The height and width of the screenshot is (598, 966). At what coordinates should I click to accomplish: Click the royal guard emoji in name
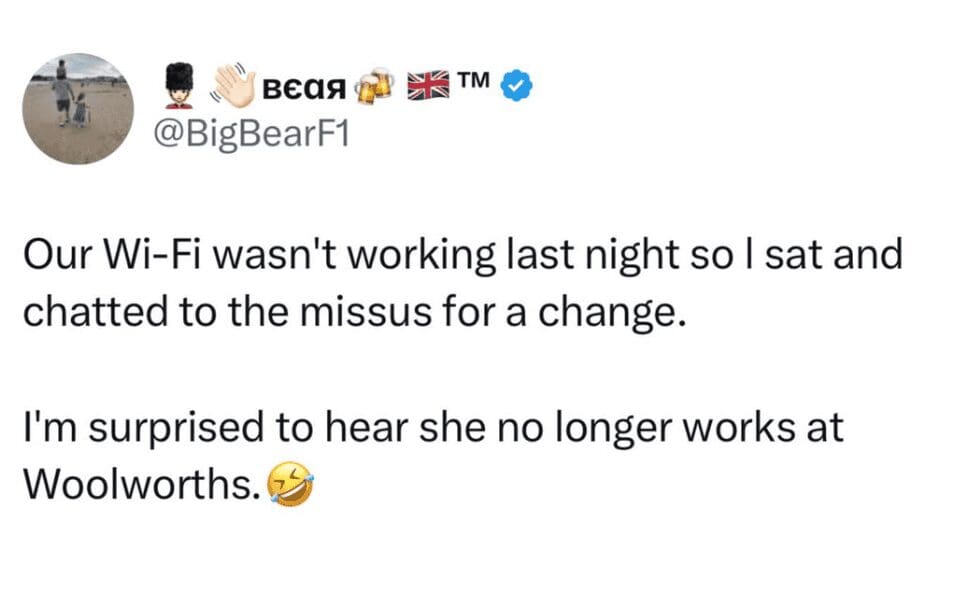point(179,86)
